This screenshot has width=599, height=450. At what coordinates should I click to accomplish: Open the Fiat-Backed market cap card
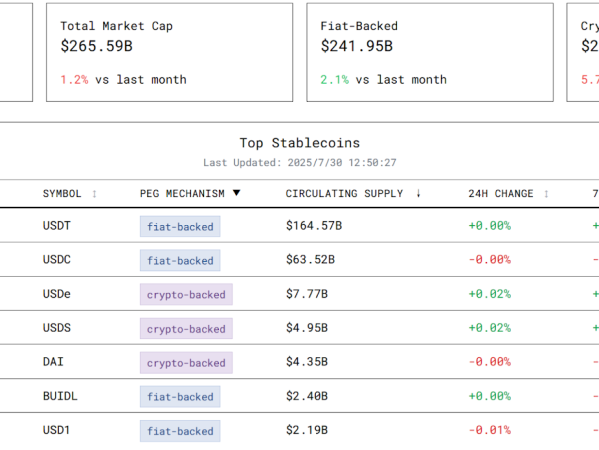(430, 52)
